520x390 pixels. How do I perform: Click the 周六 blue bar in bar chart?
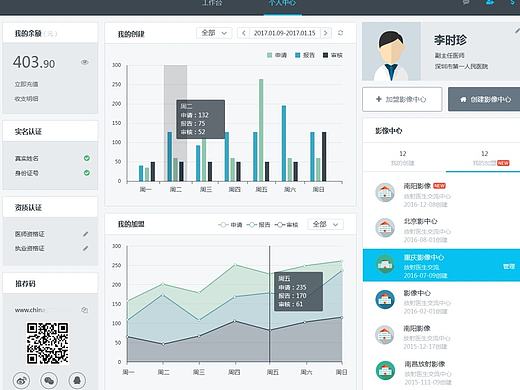coord(284,143)
